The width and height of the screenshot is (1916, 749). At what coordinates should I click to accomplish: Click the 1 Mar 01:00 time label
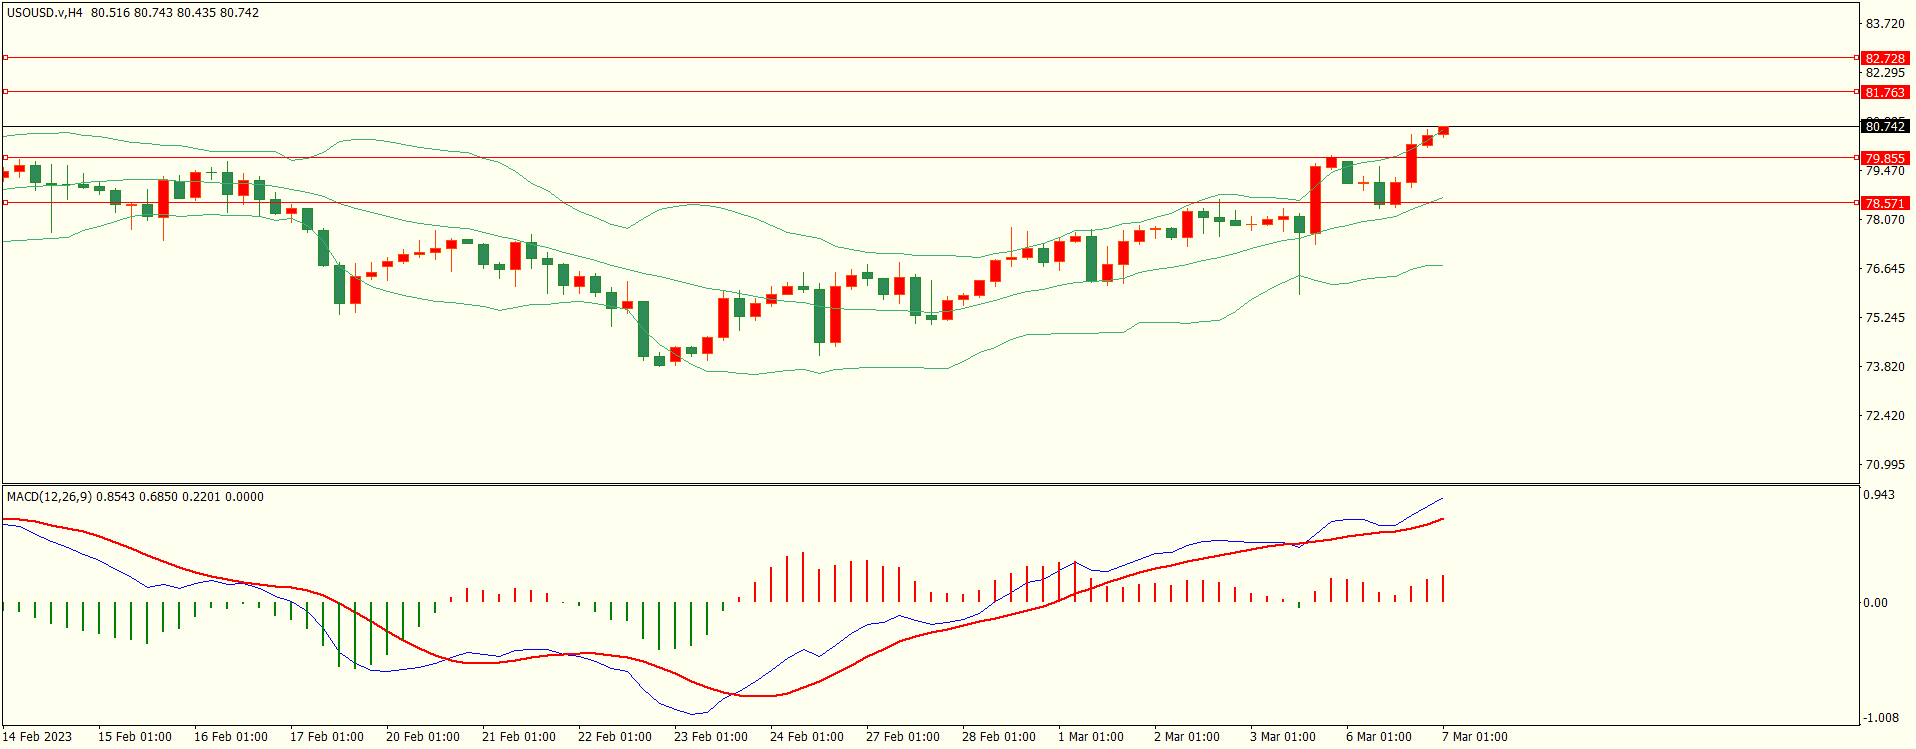point(1090,737)
